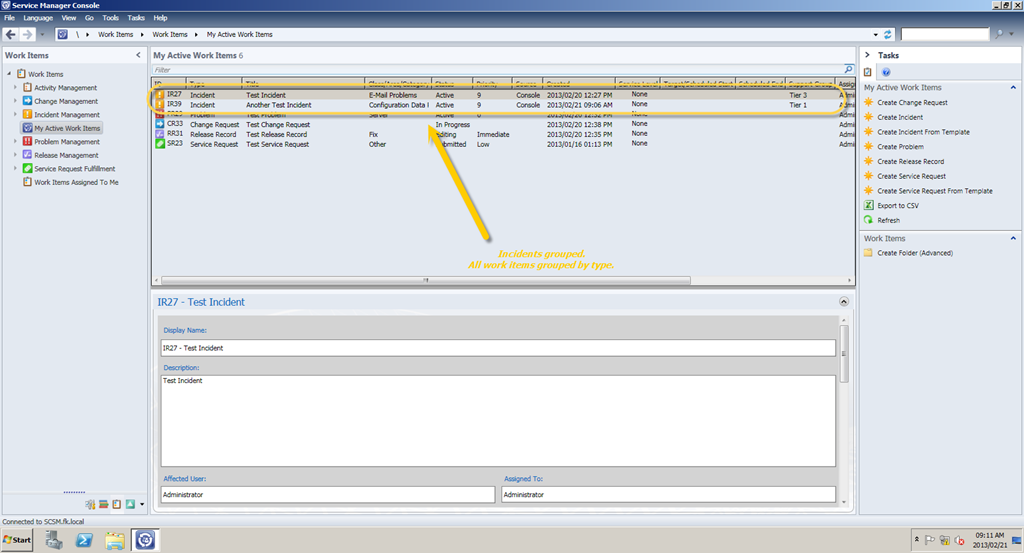Click the filter search magnifier icon
This screenshot has height=553, width=1024.
(849, 71)
